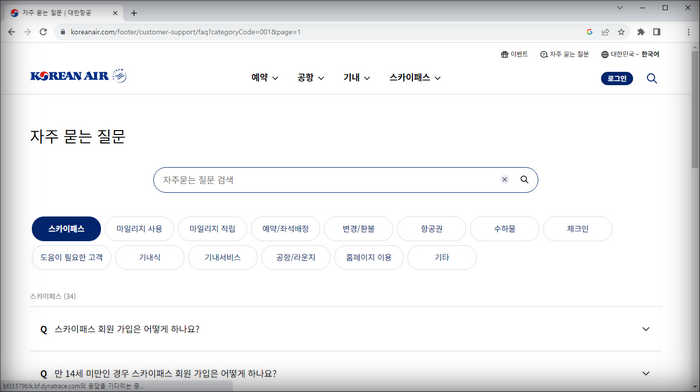
Task: Click the Korean Air logo
Action: click(x=79, y=76)
